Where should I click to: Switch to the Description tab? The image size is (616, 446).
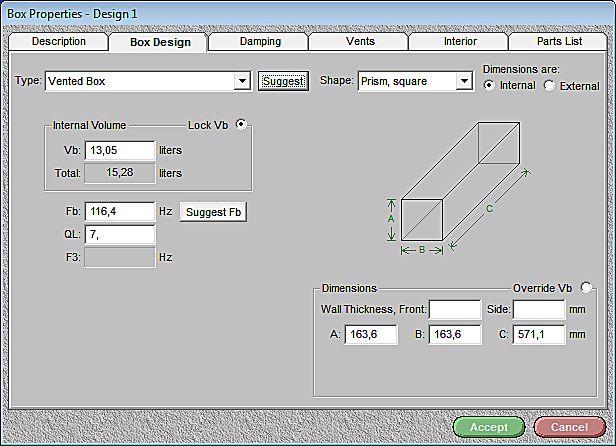[x=58, y=42]
